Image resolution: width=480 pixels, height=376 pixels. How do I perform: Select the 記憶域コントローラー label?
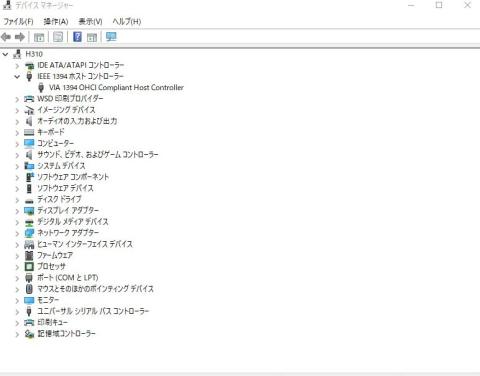click(x=66, y=334)
